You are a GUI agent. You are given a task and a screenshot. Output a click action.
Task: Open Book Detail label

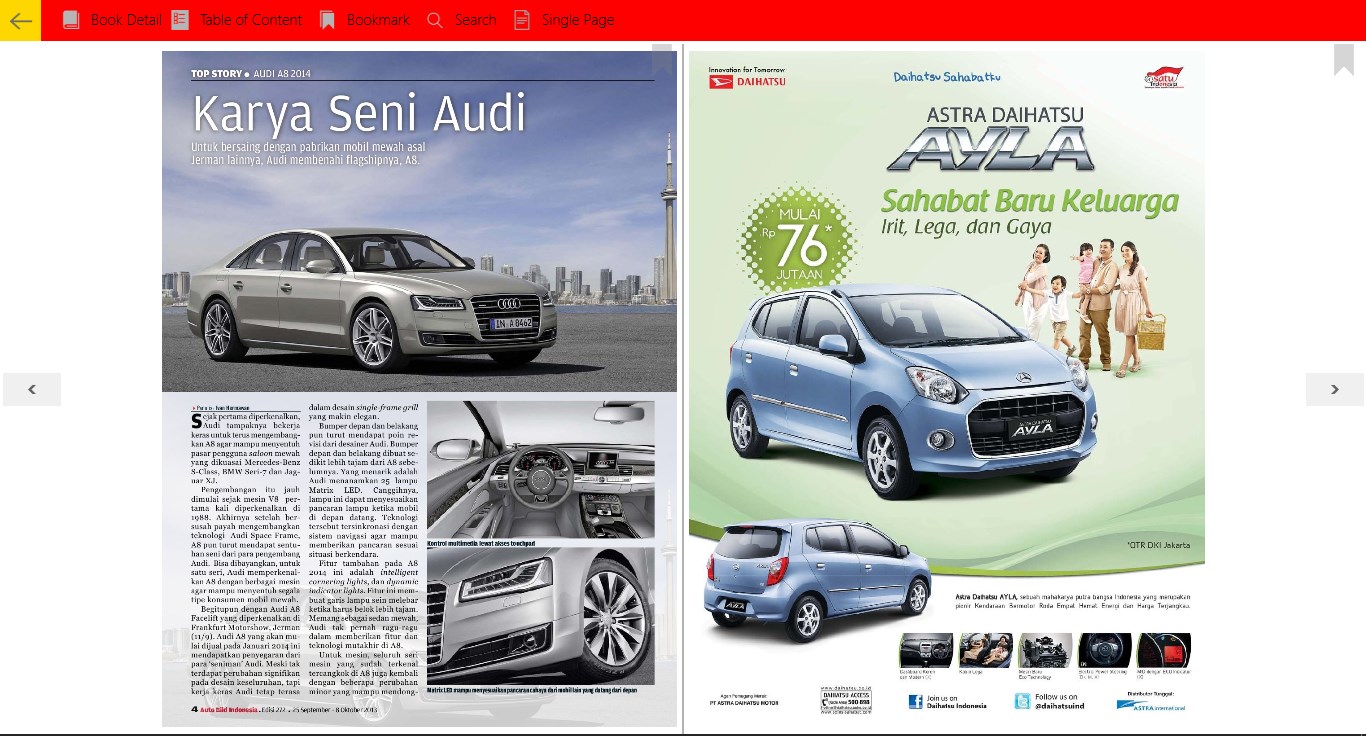126,20
